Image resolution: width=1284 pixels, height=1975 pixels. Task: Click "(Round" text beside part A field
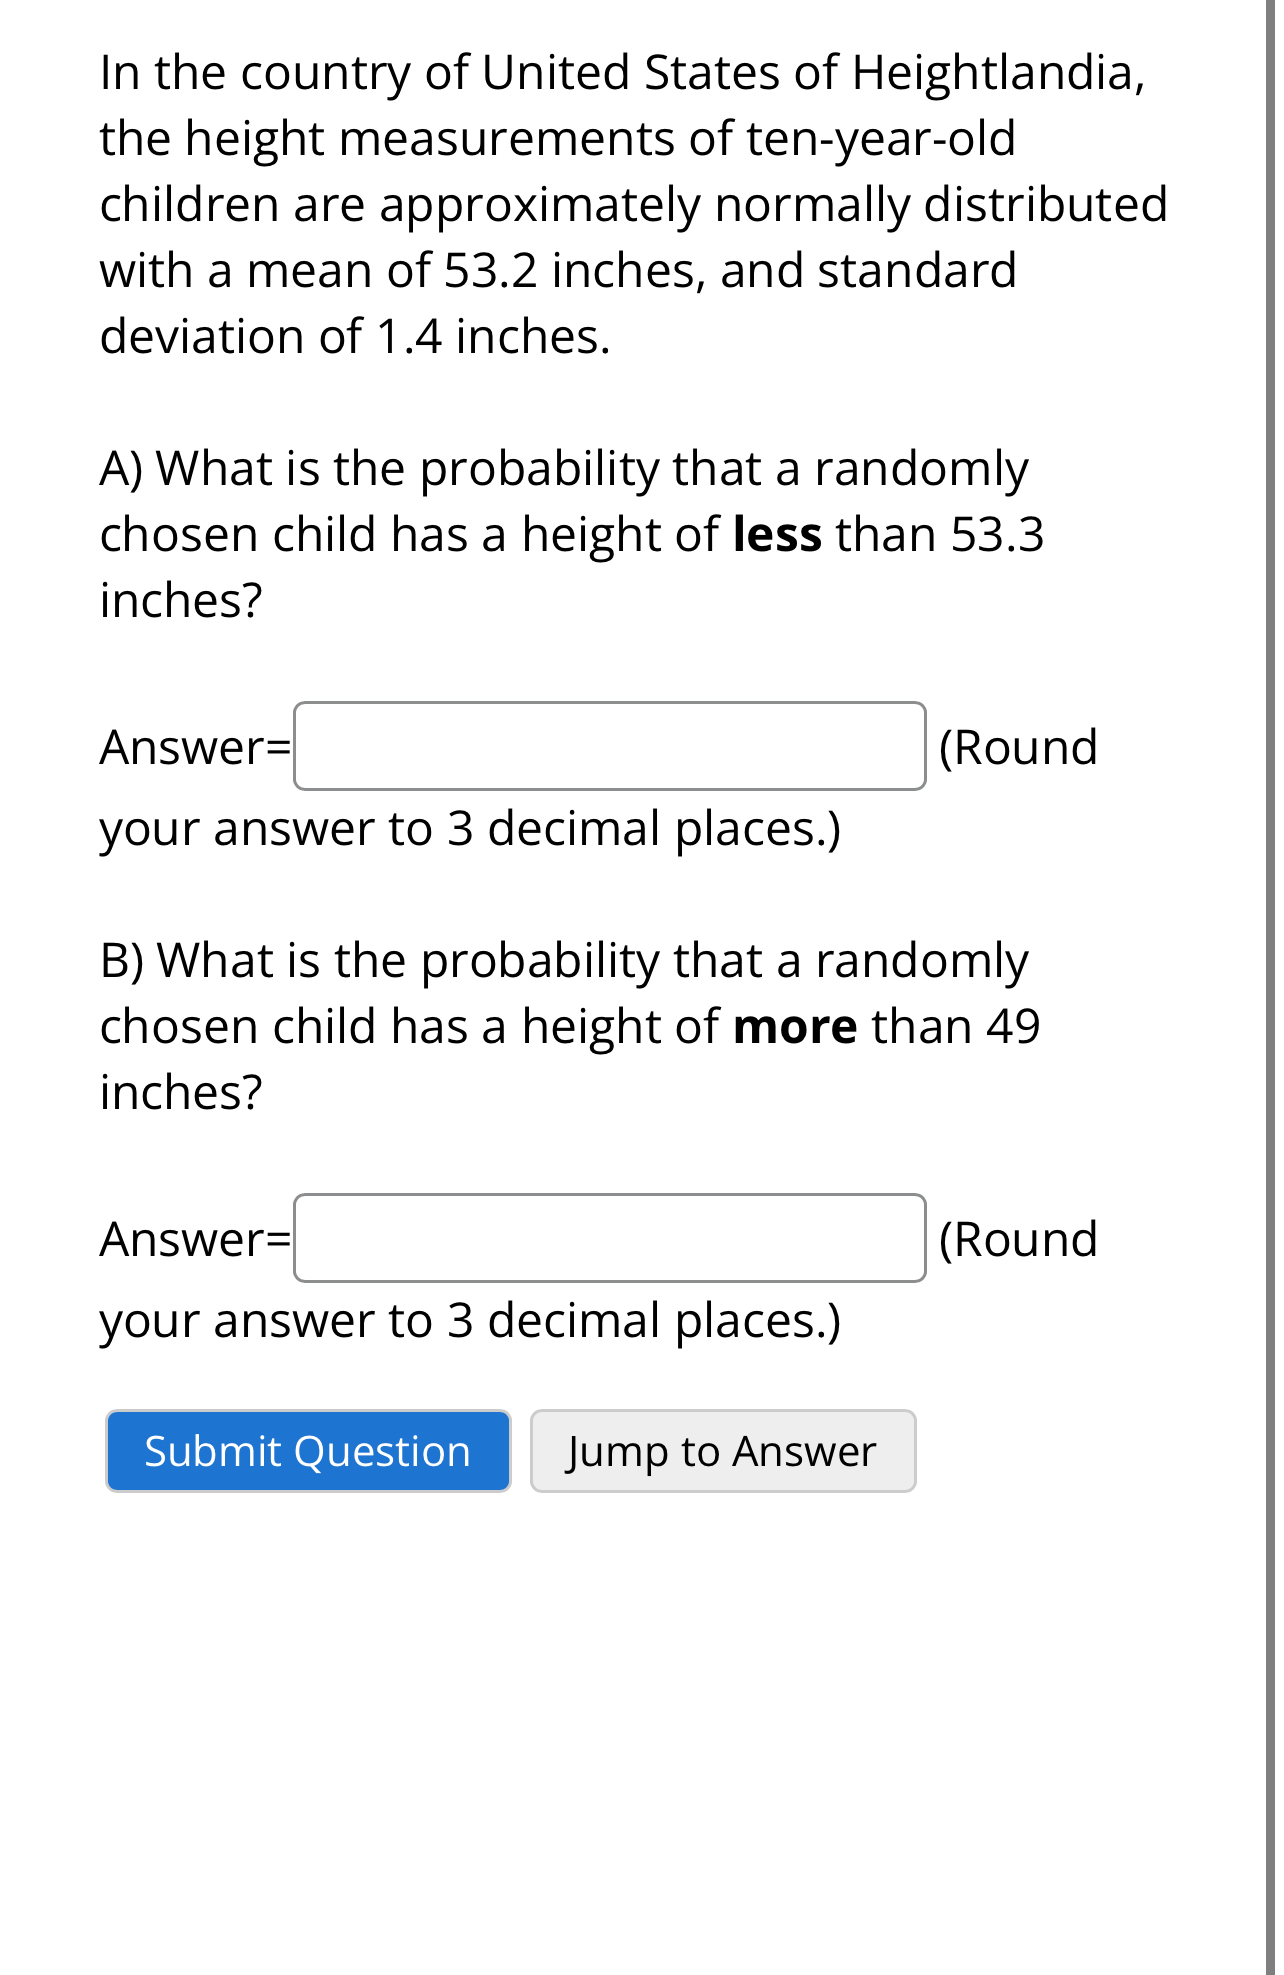[1018, 747]
